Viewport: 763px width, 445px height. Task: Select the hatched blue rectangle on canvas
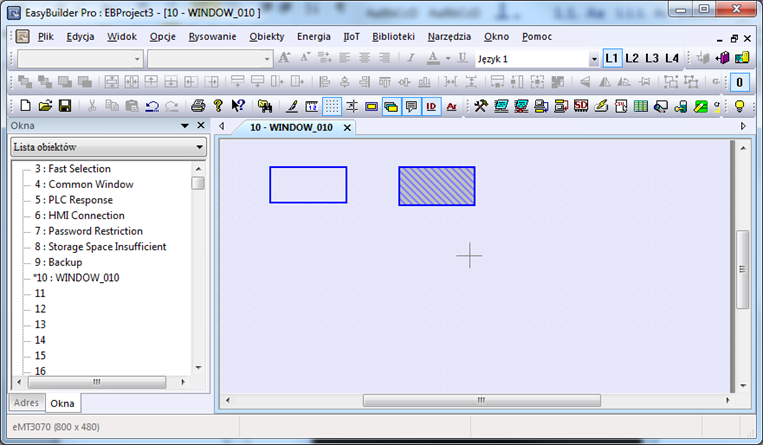436,186
